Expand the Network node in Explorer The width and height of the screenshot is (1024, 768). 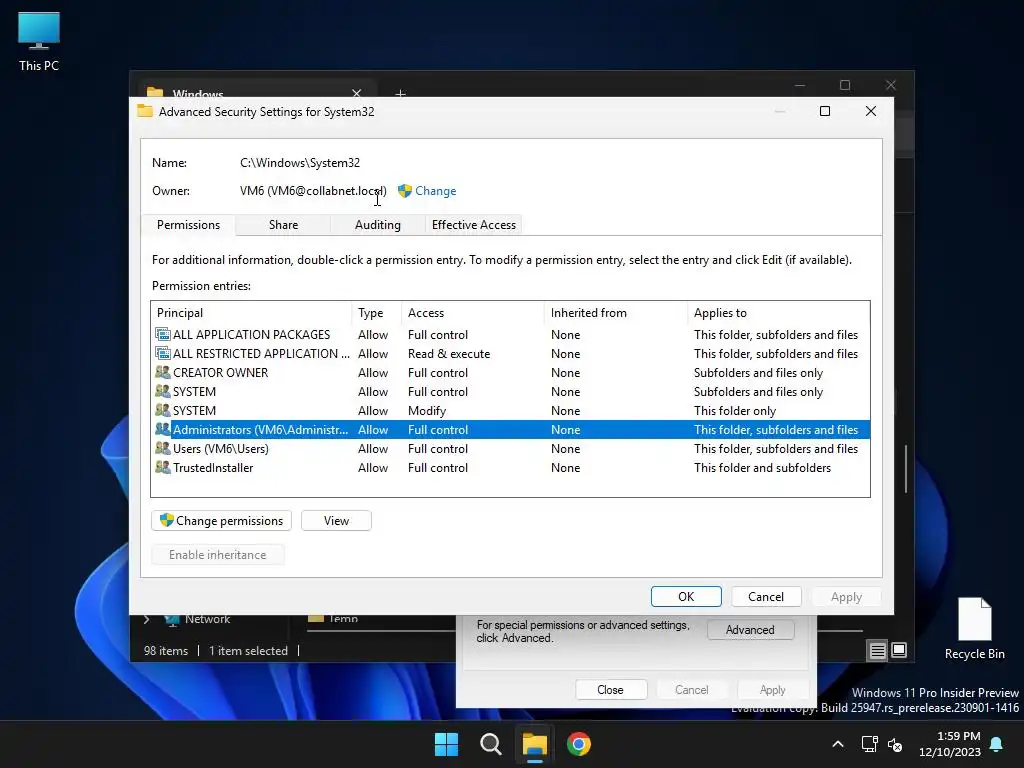[146, 619]
